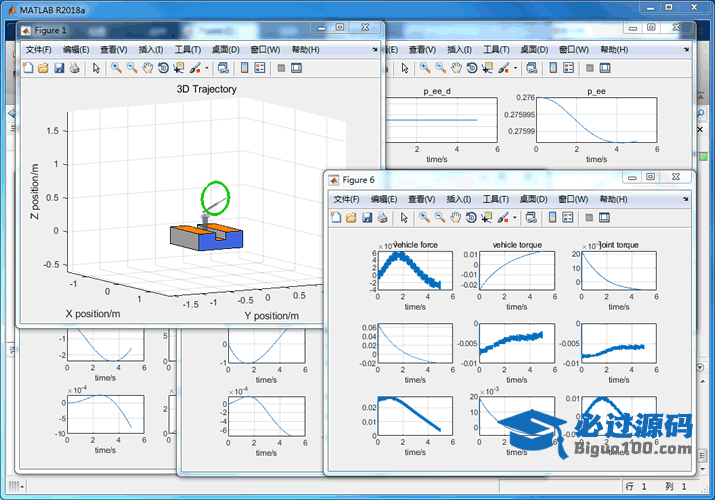Click Link Plot icon in Figure 1 toolbar
The height and width of the screenshot is (500, 715).
(x=223, y=68)
